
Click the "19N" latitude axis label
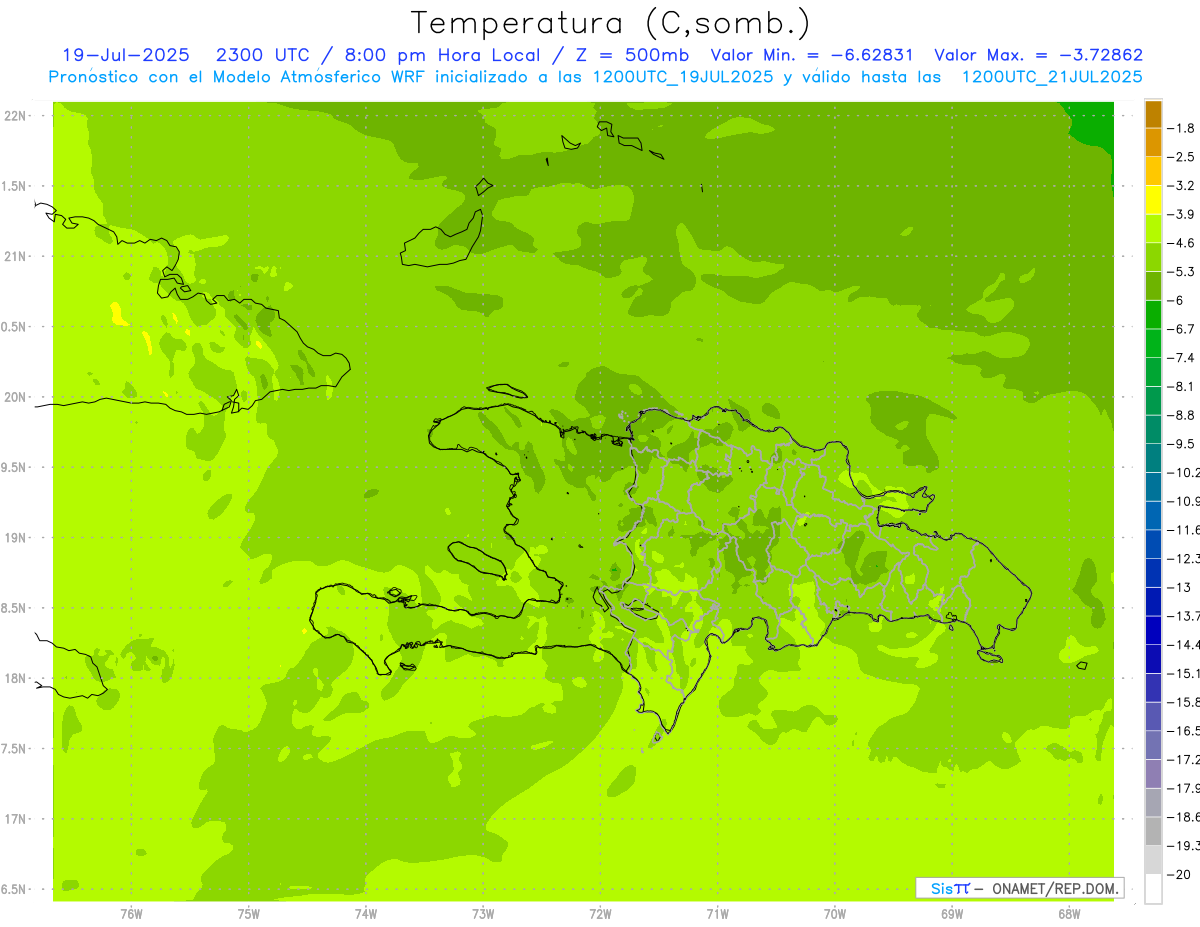pyautogui.click(x=15, y=538)
